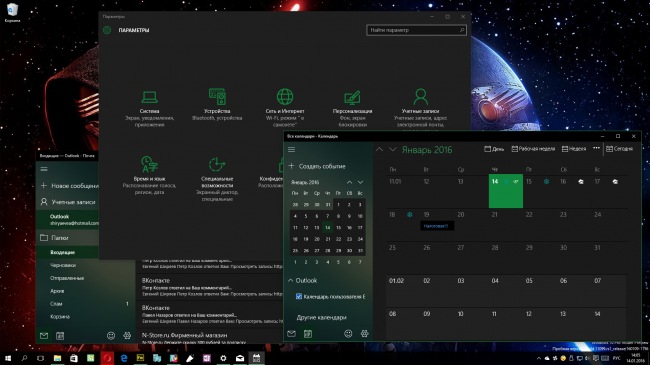Switch to Рабочая неделя view
This screenshot has width=650, height=365.
click(x=533, y=149)
